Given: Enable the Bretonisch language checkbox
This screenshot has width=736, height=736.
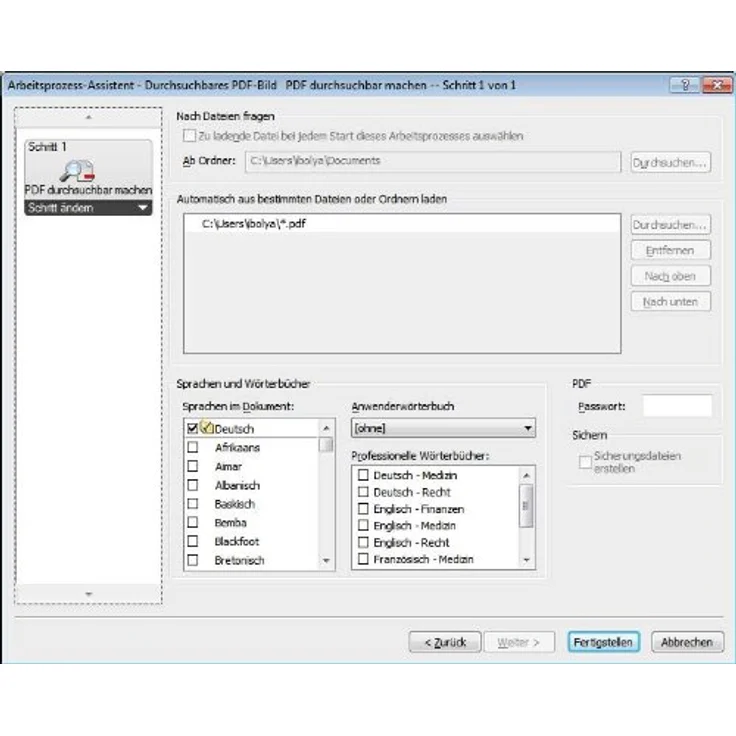Looking at the screenshot, I should 192,560.
